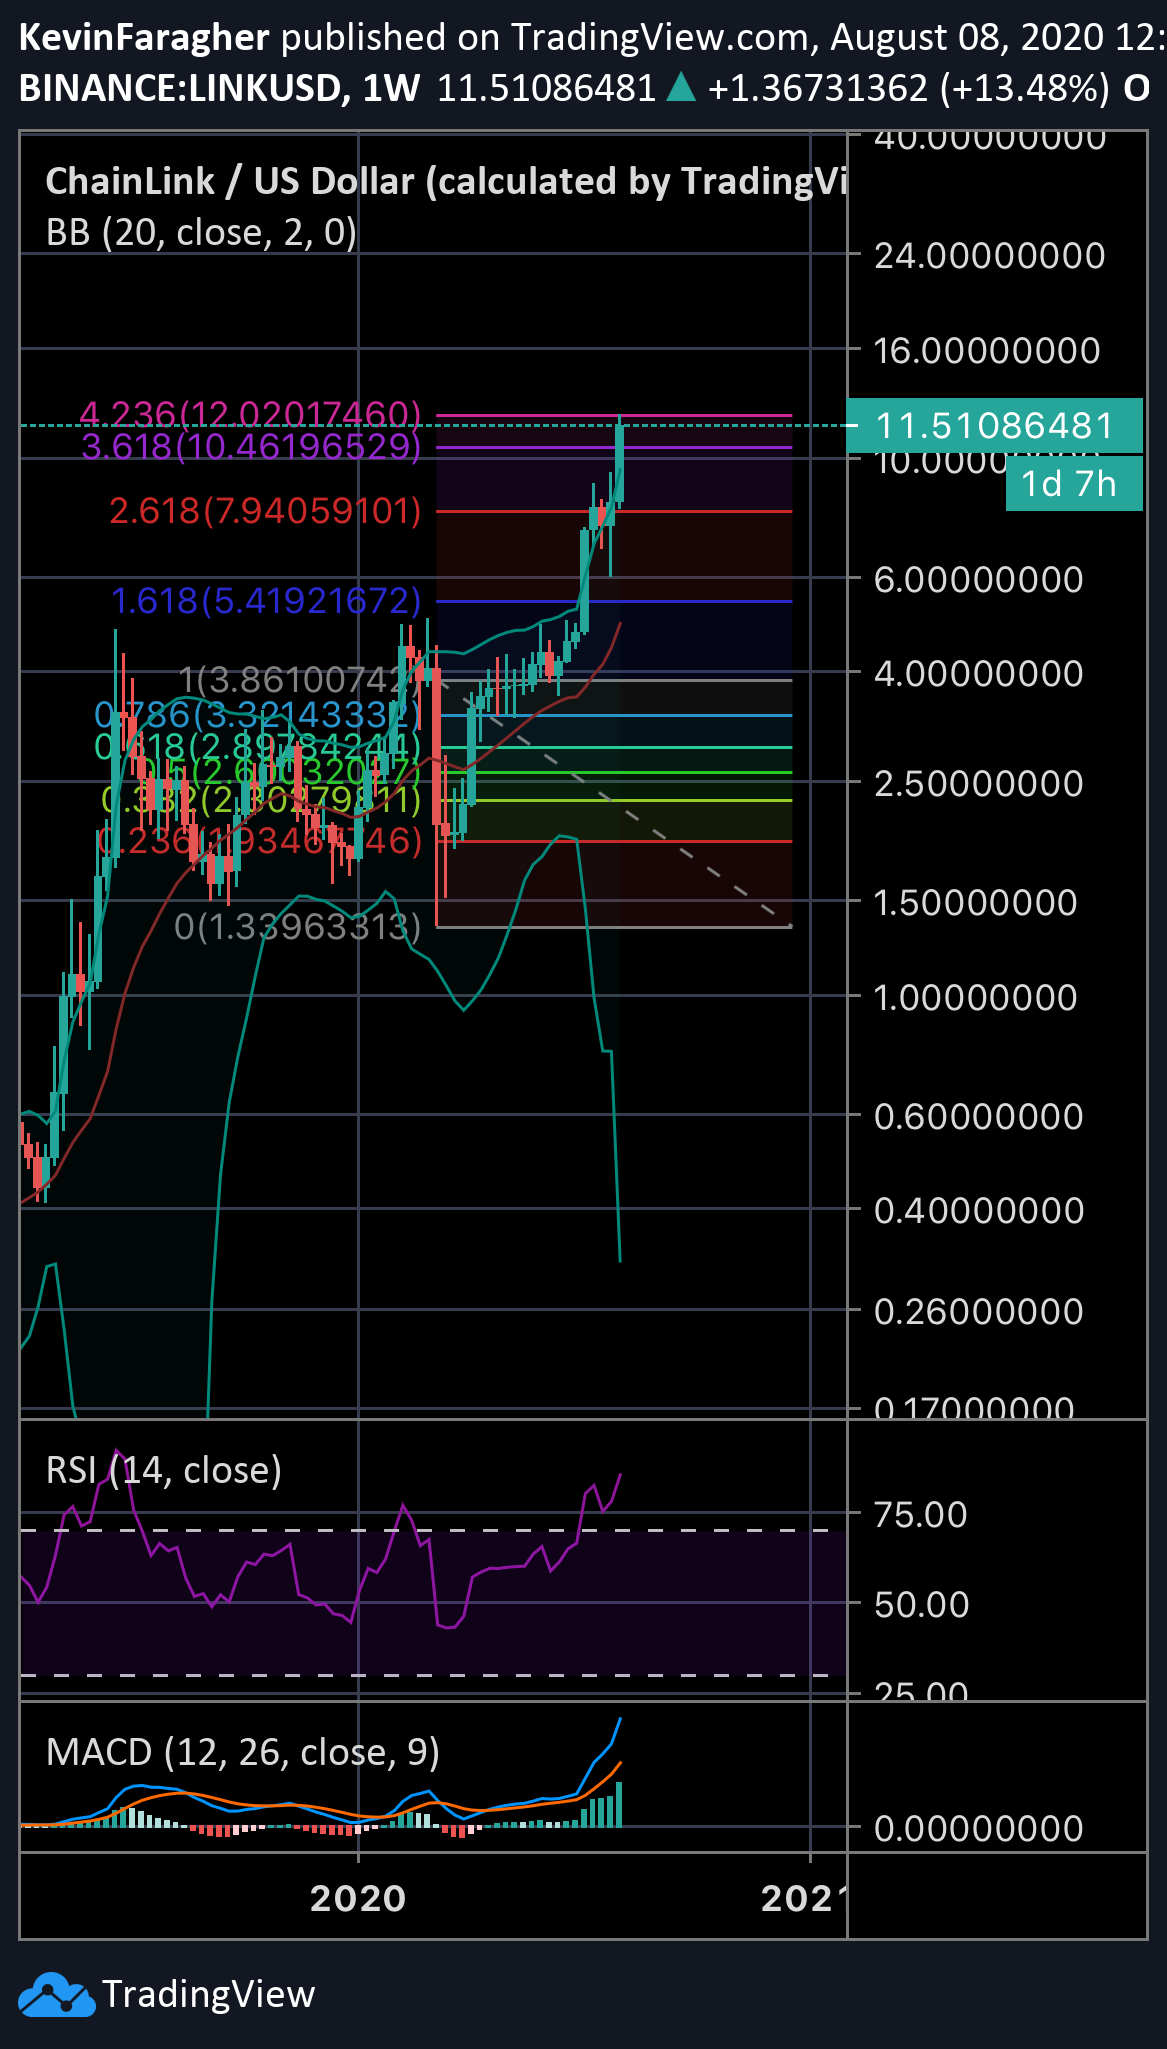
Task: Select the 1W timeframe label
Action: pos(392,89)
